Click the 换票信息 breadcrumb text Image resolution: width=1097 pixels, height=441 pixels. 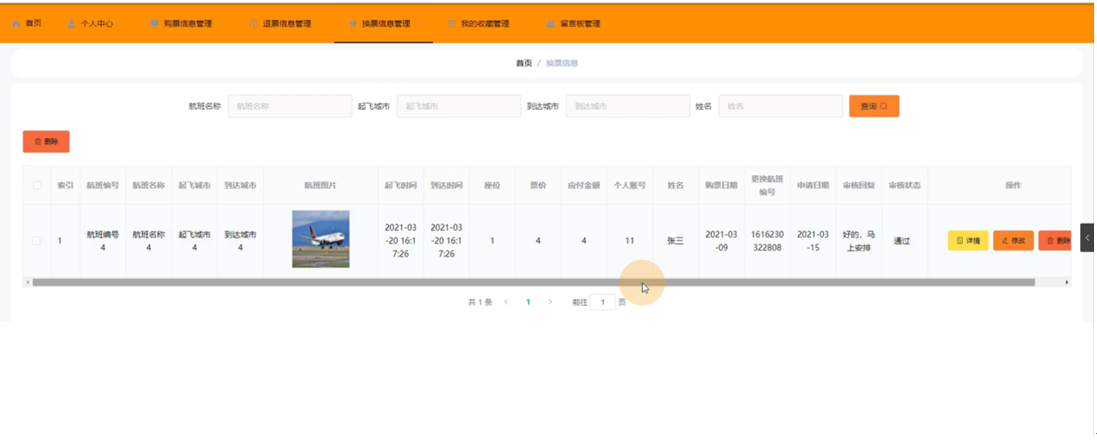click(x=562, y=63)
